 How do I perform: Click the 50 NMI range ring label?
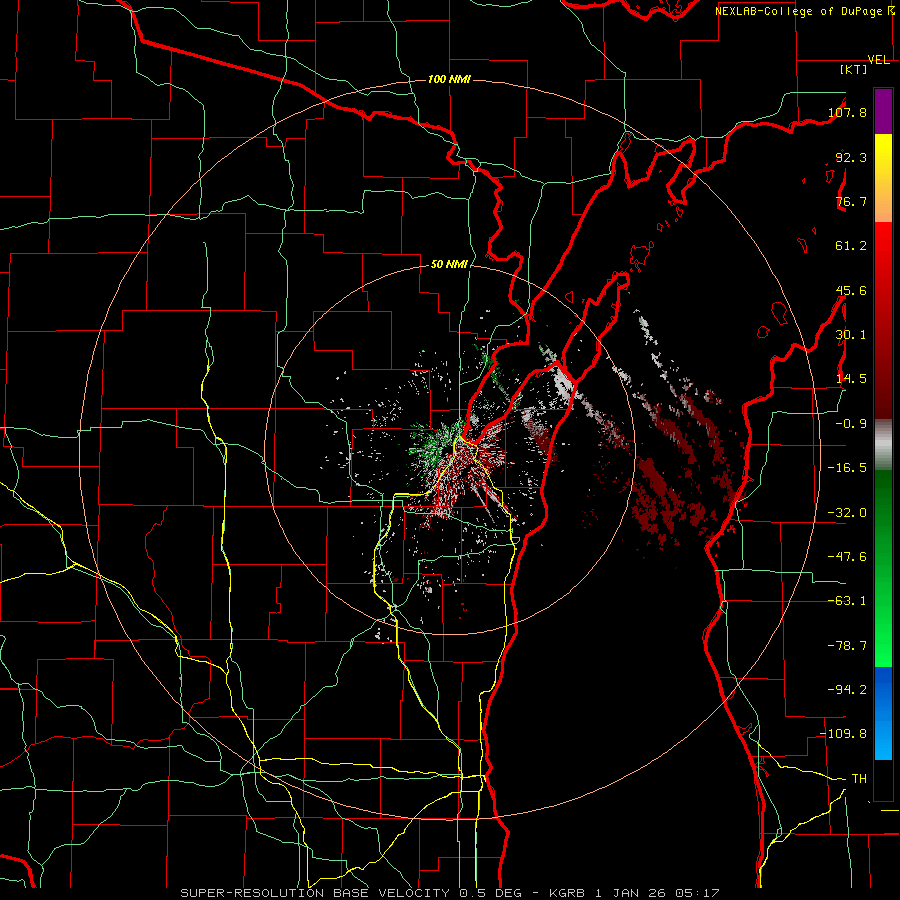coord(449,264)
